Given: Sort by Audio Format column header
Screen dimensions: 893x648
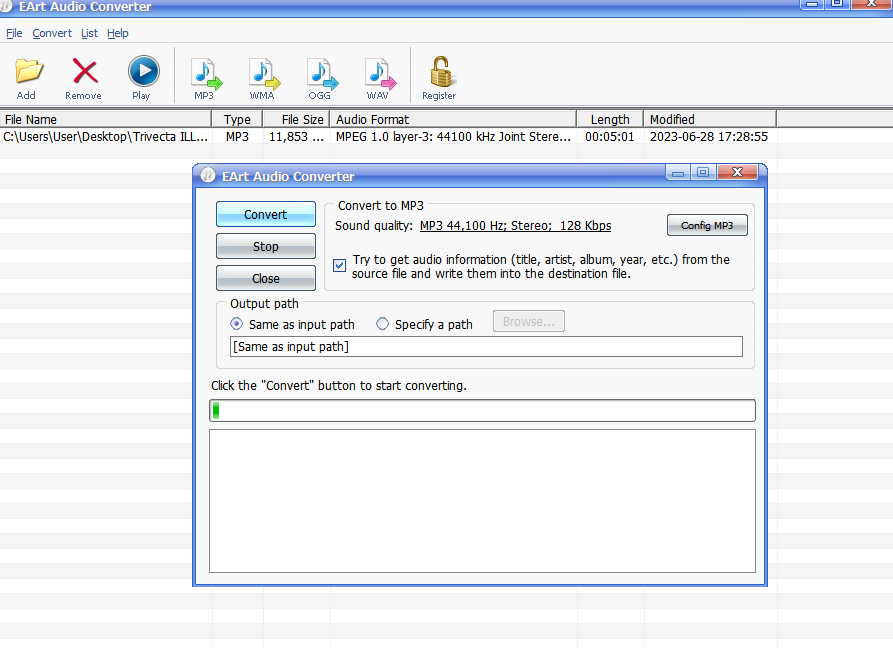Looking at the screenshot, I should pos(453,119).
